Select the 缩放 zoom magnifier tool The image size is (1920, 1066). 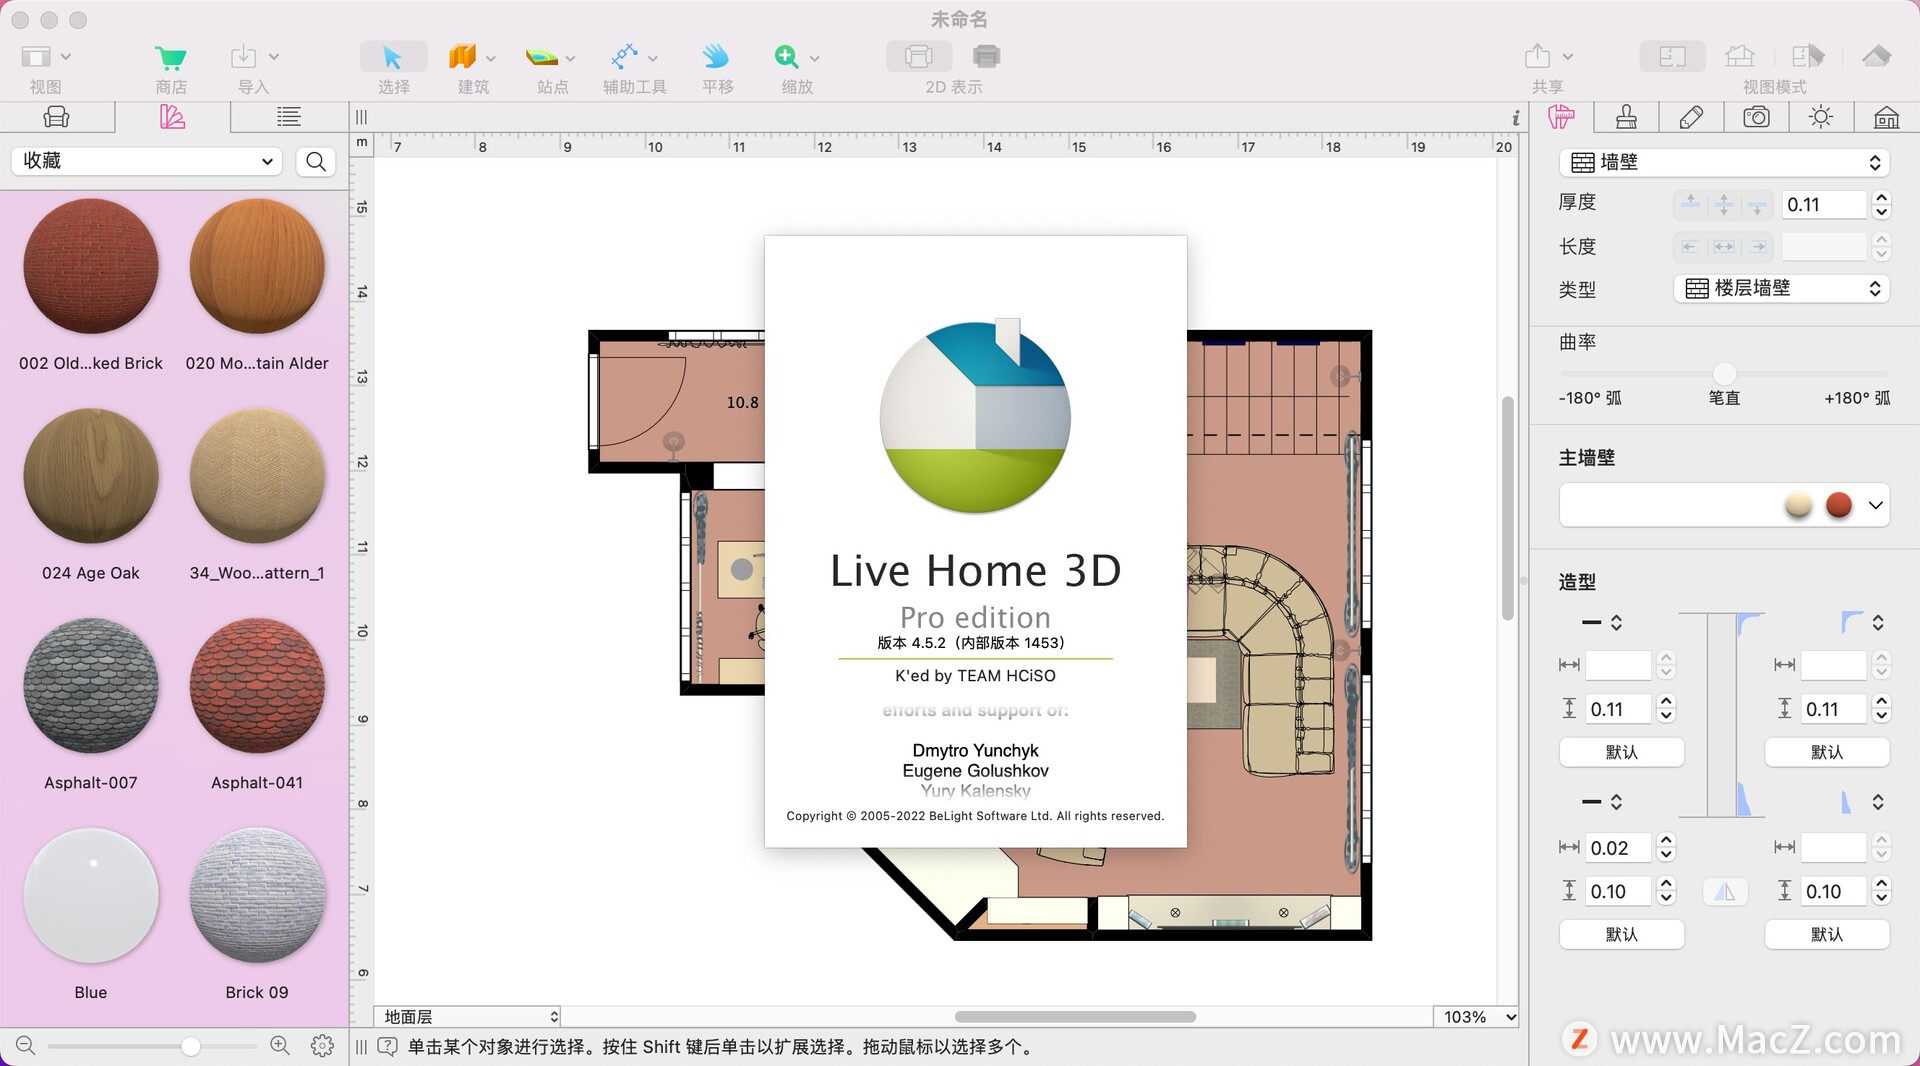point(787,57)
